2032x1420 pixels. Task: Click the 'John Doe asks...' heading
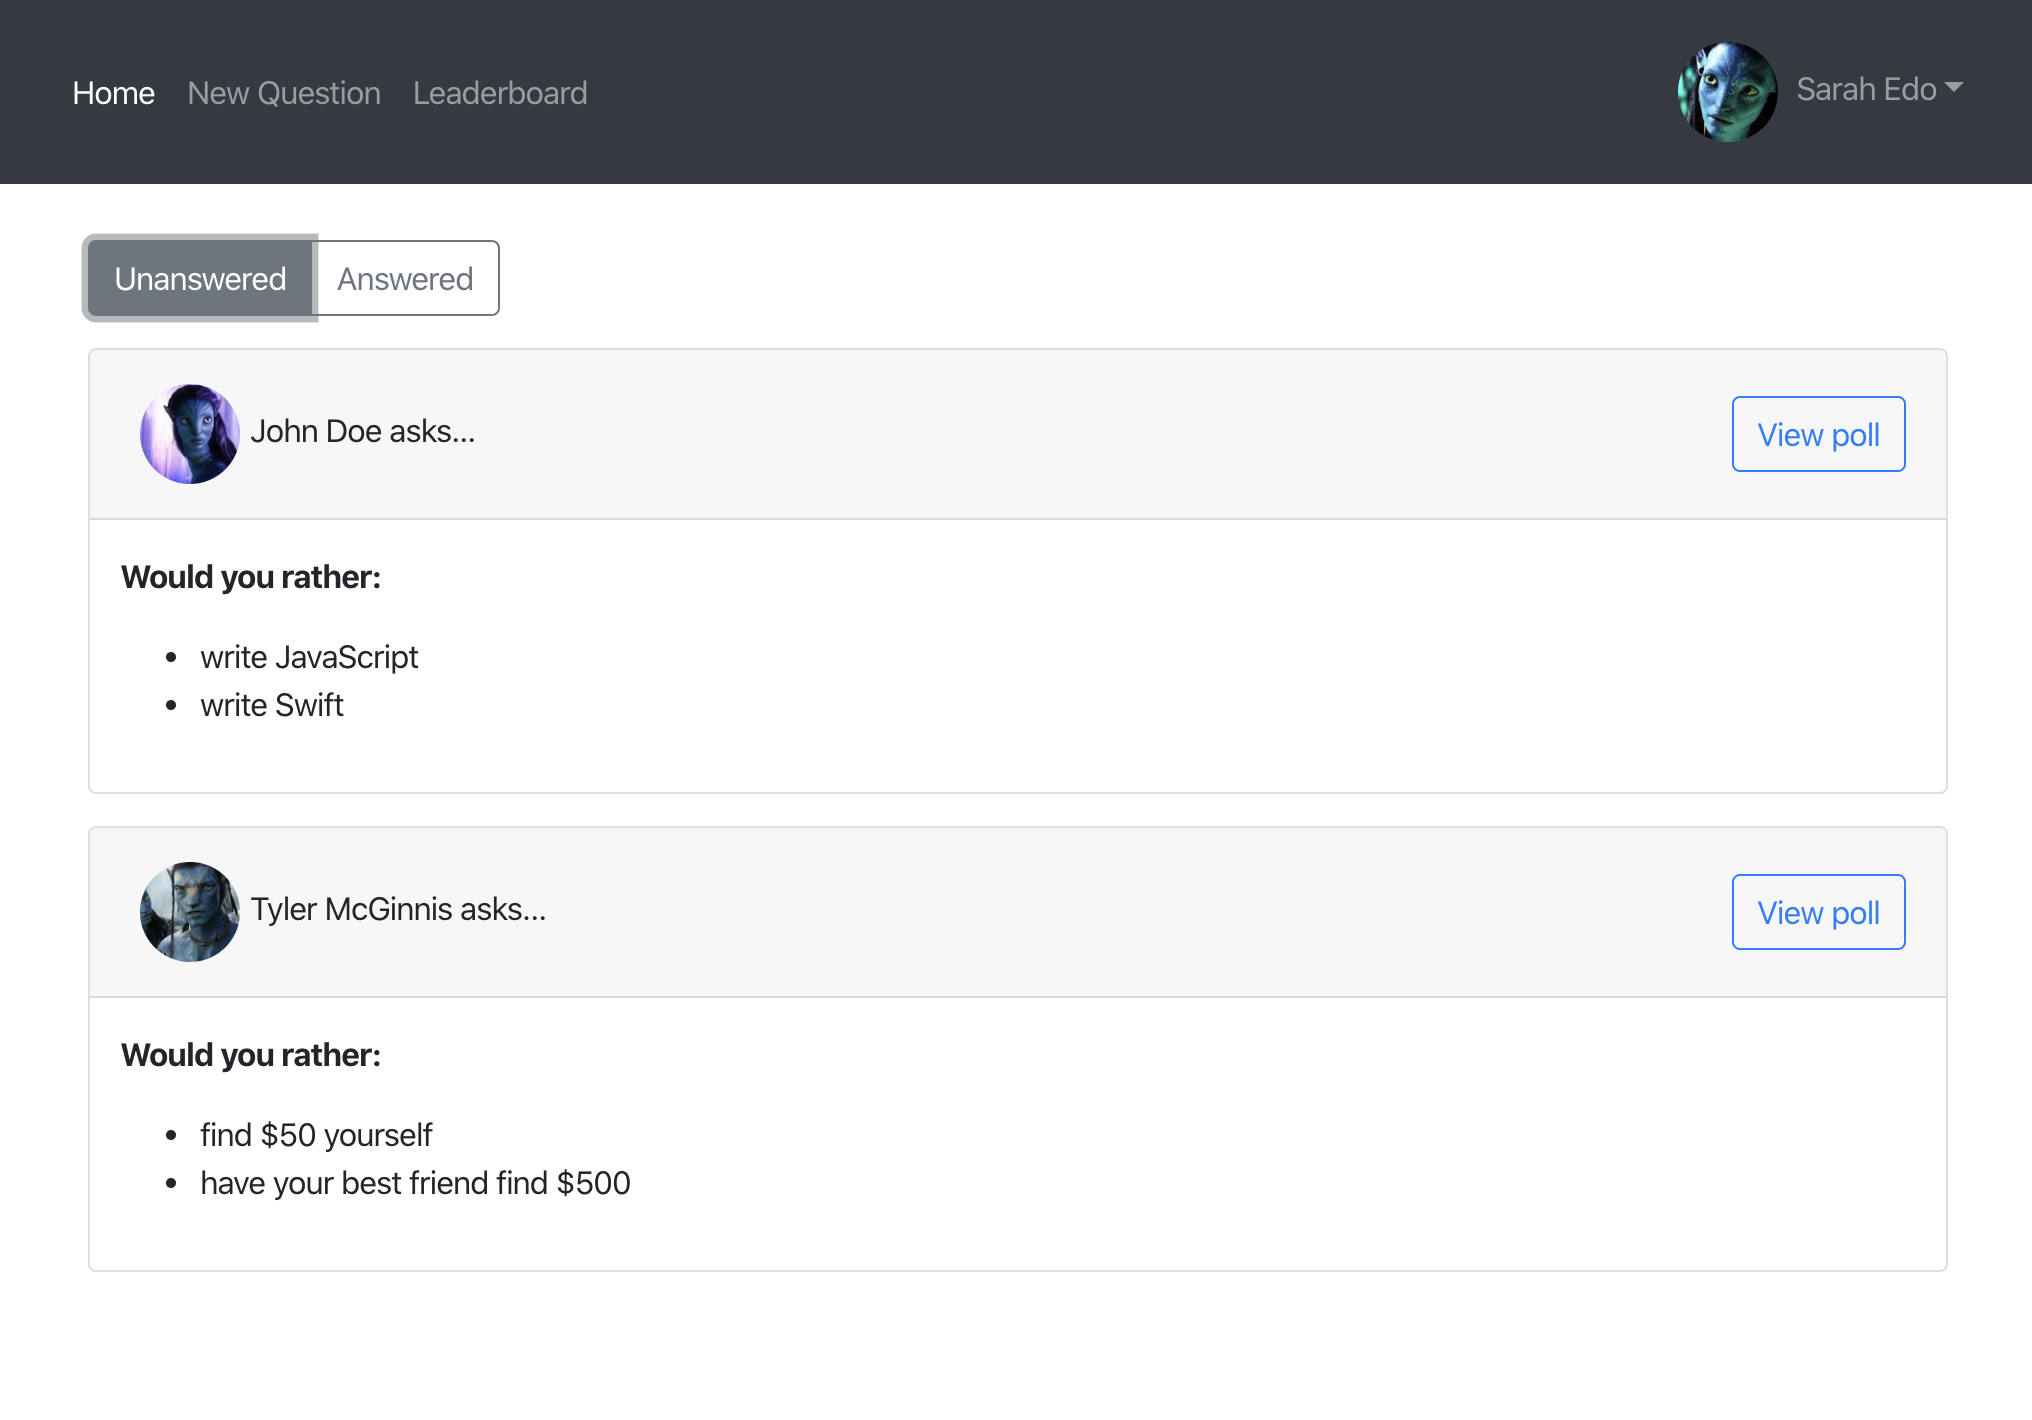pos(364,431)
